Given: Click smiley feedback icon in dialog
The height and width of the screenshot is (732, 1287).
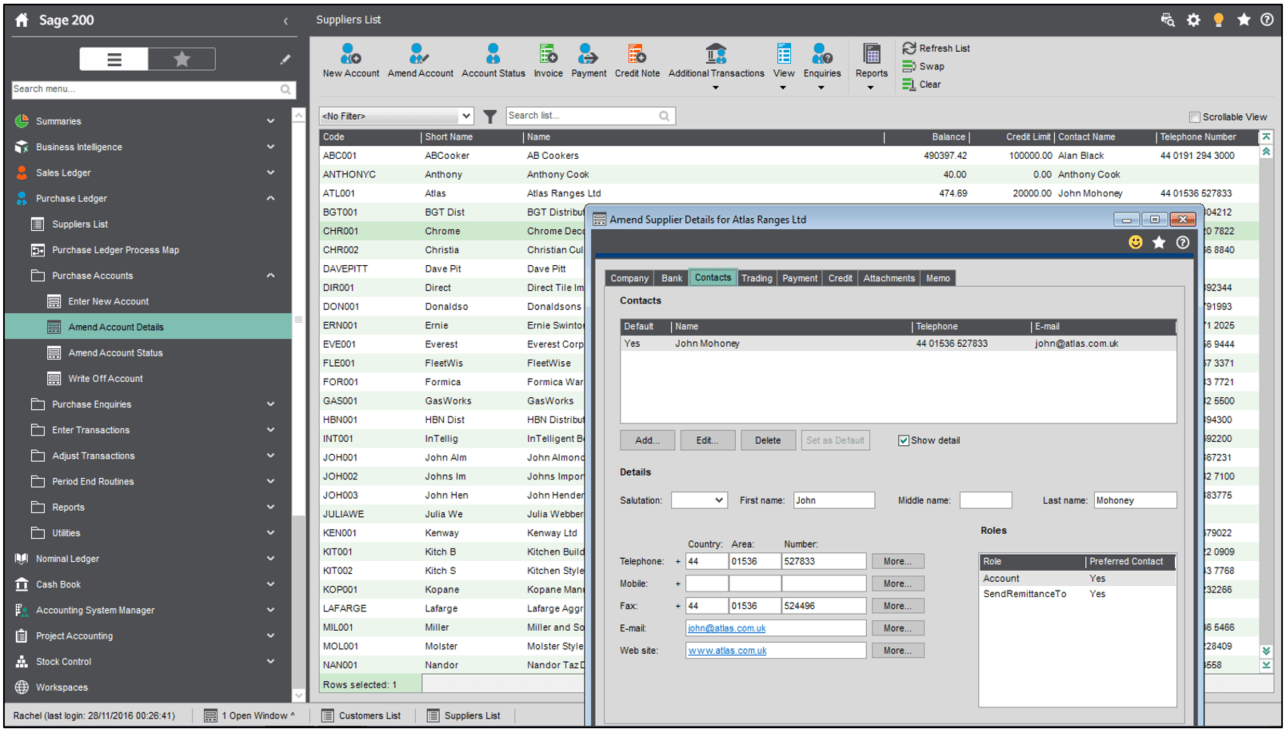Looking at the screenshot, I should (x=1135, y=242).
